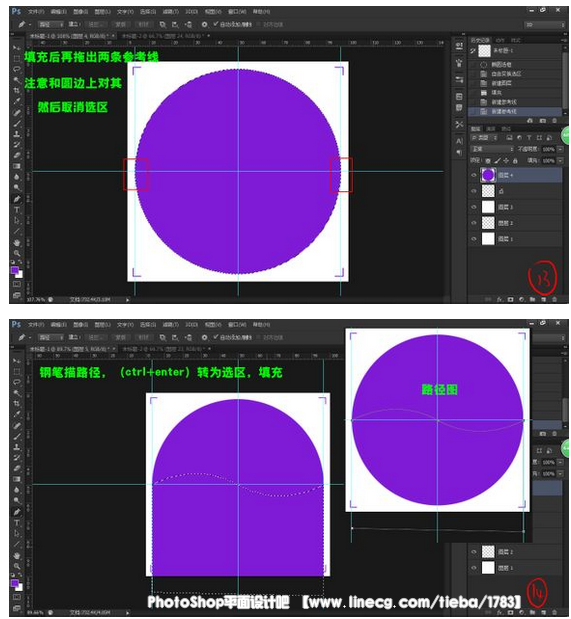Pick Eyedropper tool in top window toolbar
The width and height of the screenshot is (571, 619).
tap(17, 101)
